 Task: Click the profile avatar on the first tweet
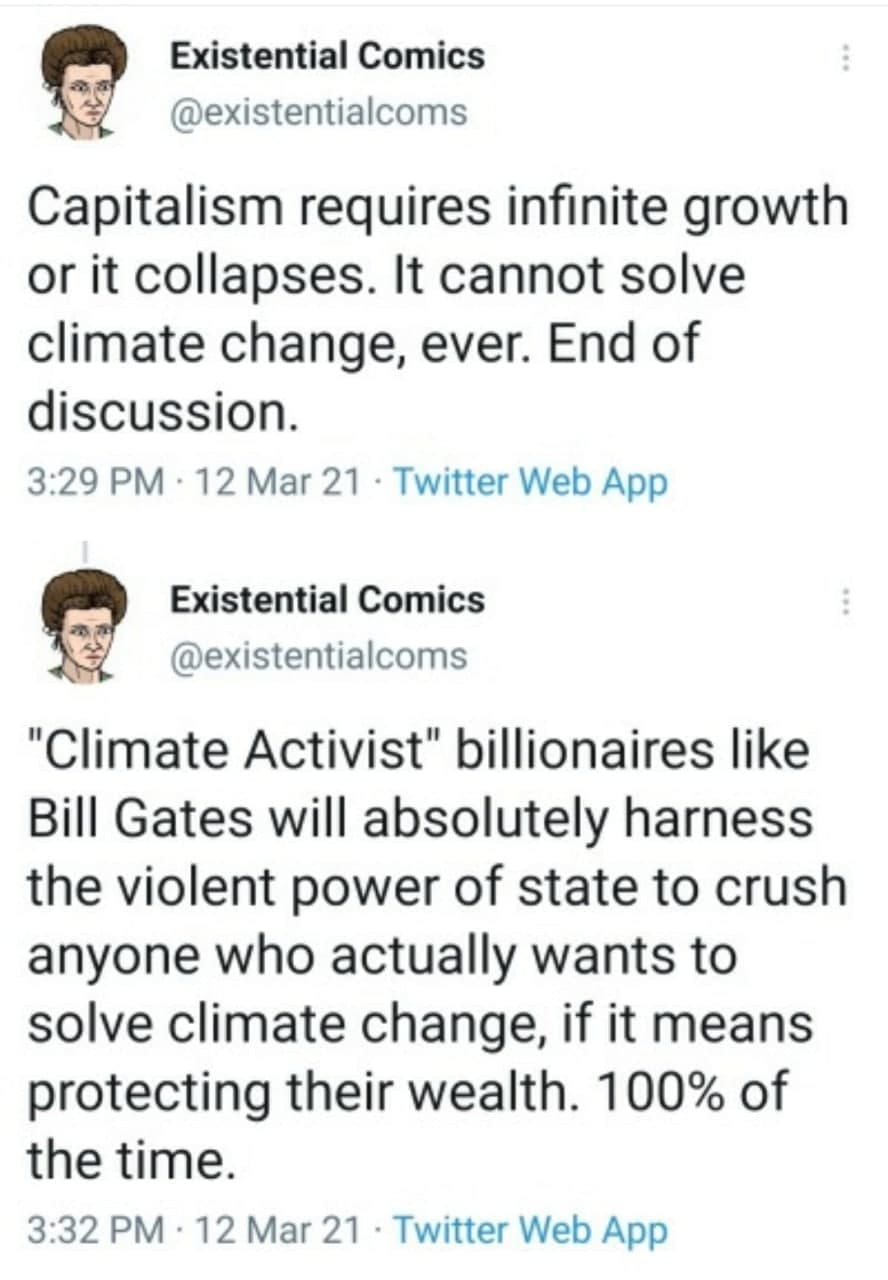click(x=85, y=82)
